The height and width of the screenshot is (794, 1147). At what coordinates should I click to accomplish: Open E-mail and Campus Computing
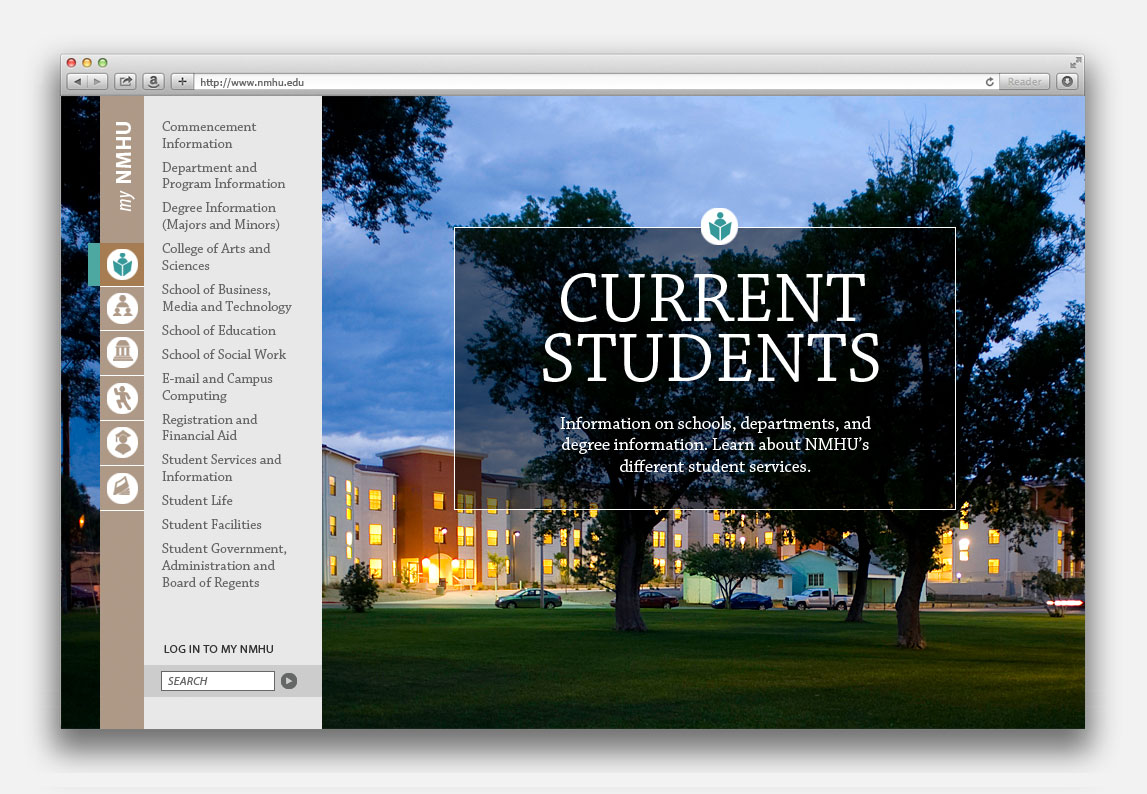pyautogui.click(x=217, y=387)
